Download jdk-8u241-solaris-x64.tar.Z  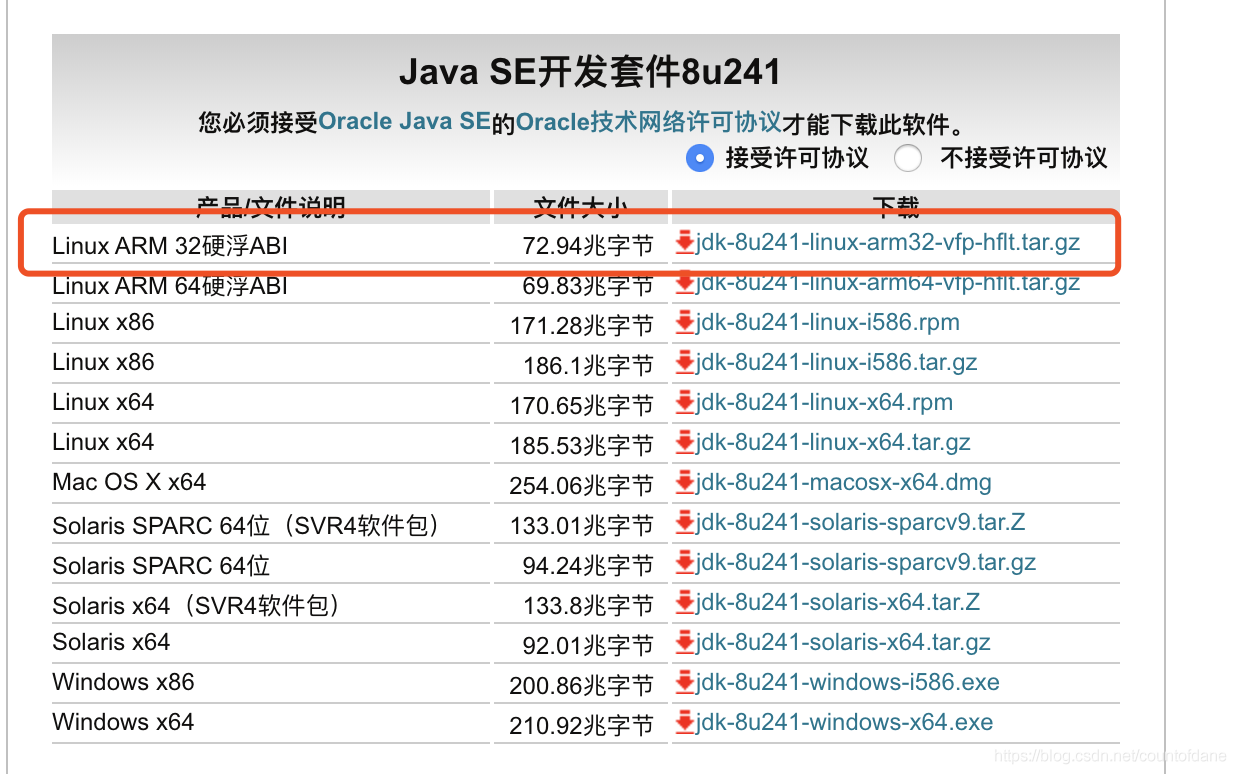pos(837,602)
